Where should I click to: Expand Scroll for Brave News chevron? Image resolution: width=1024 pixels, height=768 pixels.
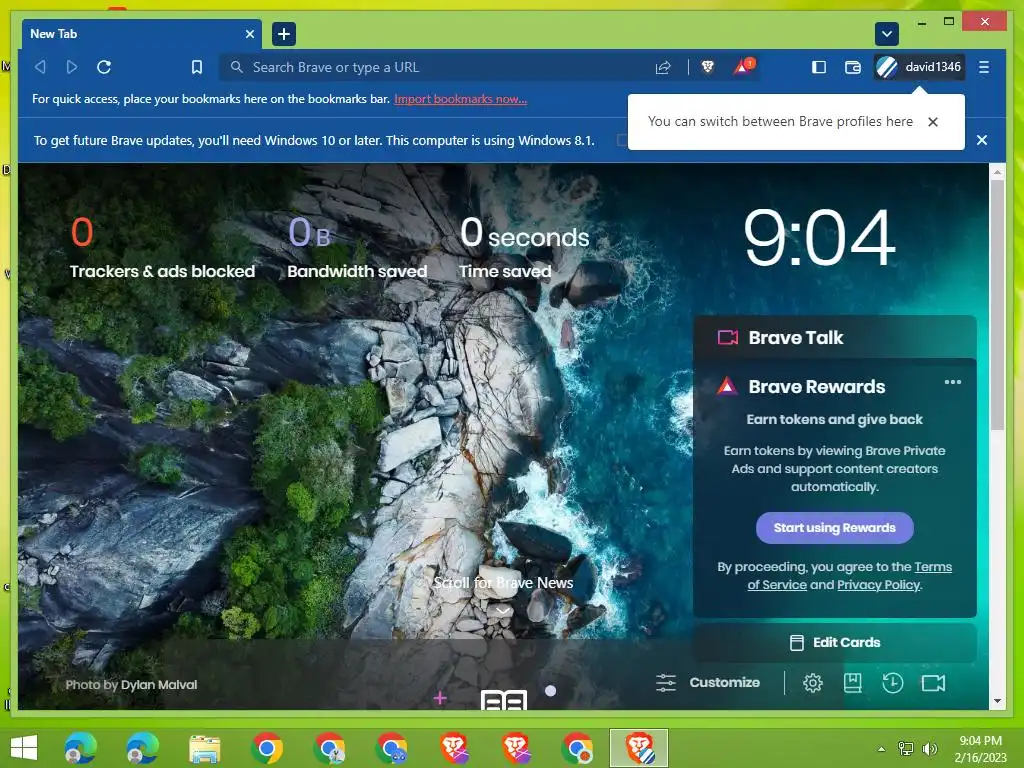pyautogui.click(x=503, y=611)
